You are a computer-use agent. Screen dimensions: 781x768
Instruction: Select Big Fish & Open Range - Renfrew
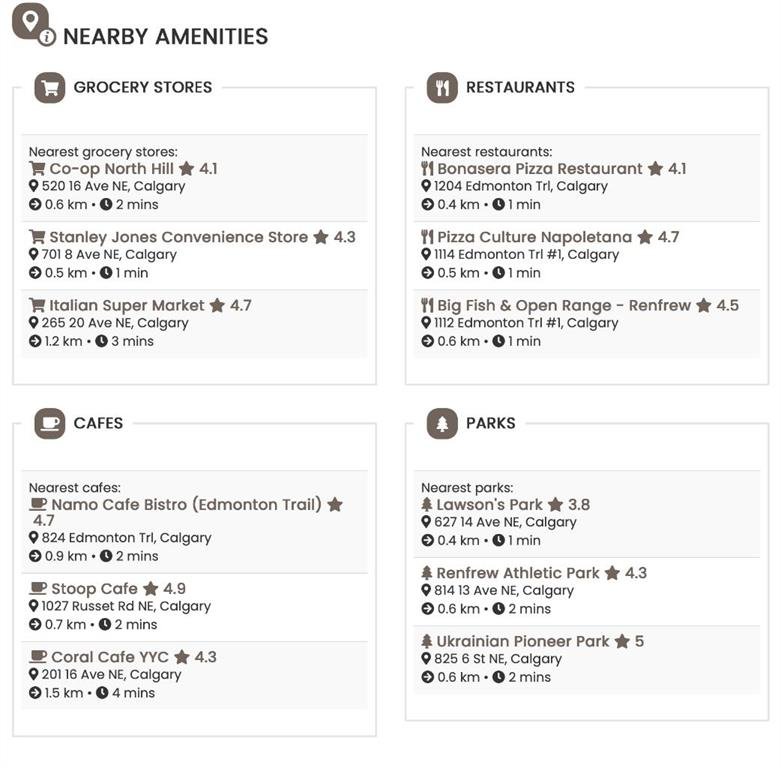564,305
